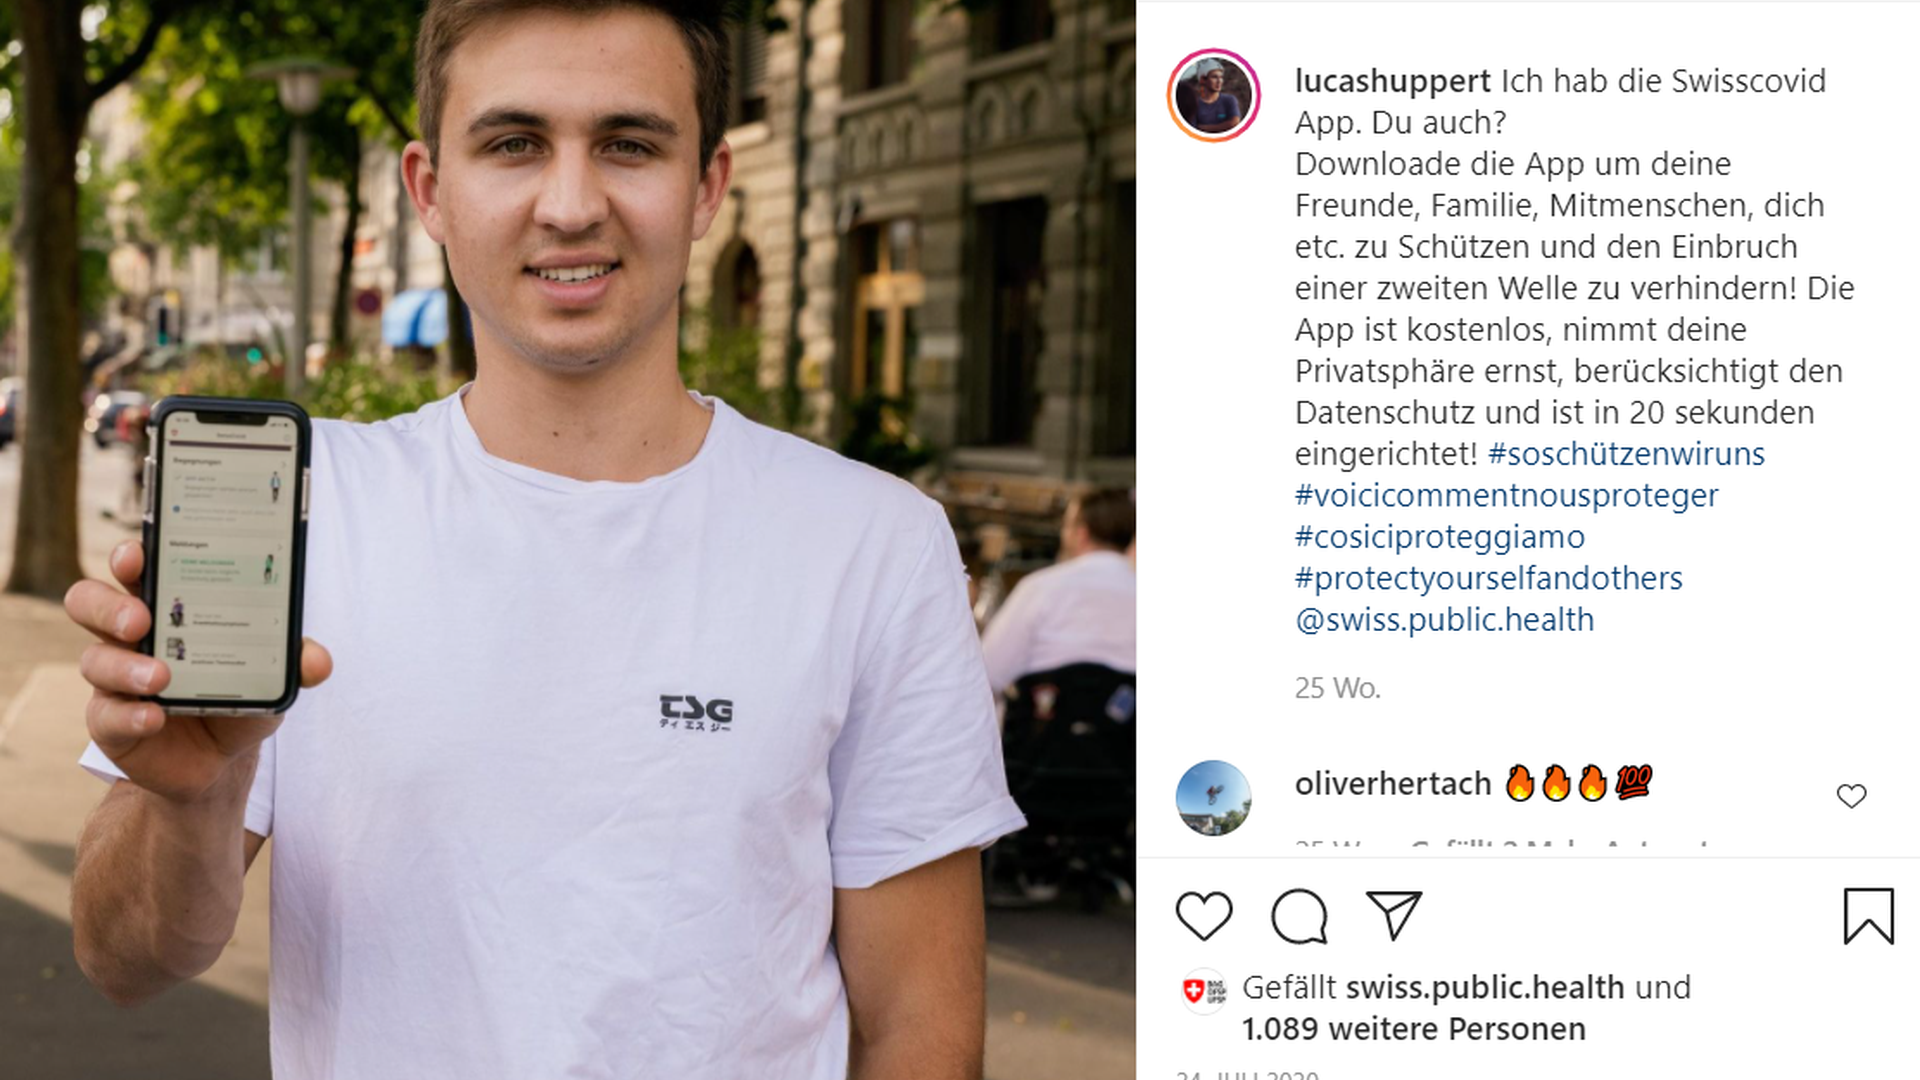Click the 25 Wo. post timestamp
This screenshot has width=1920, height=1080.
coord(1337,688)
